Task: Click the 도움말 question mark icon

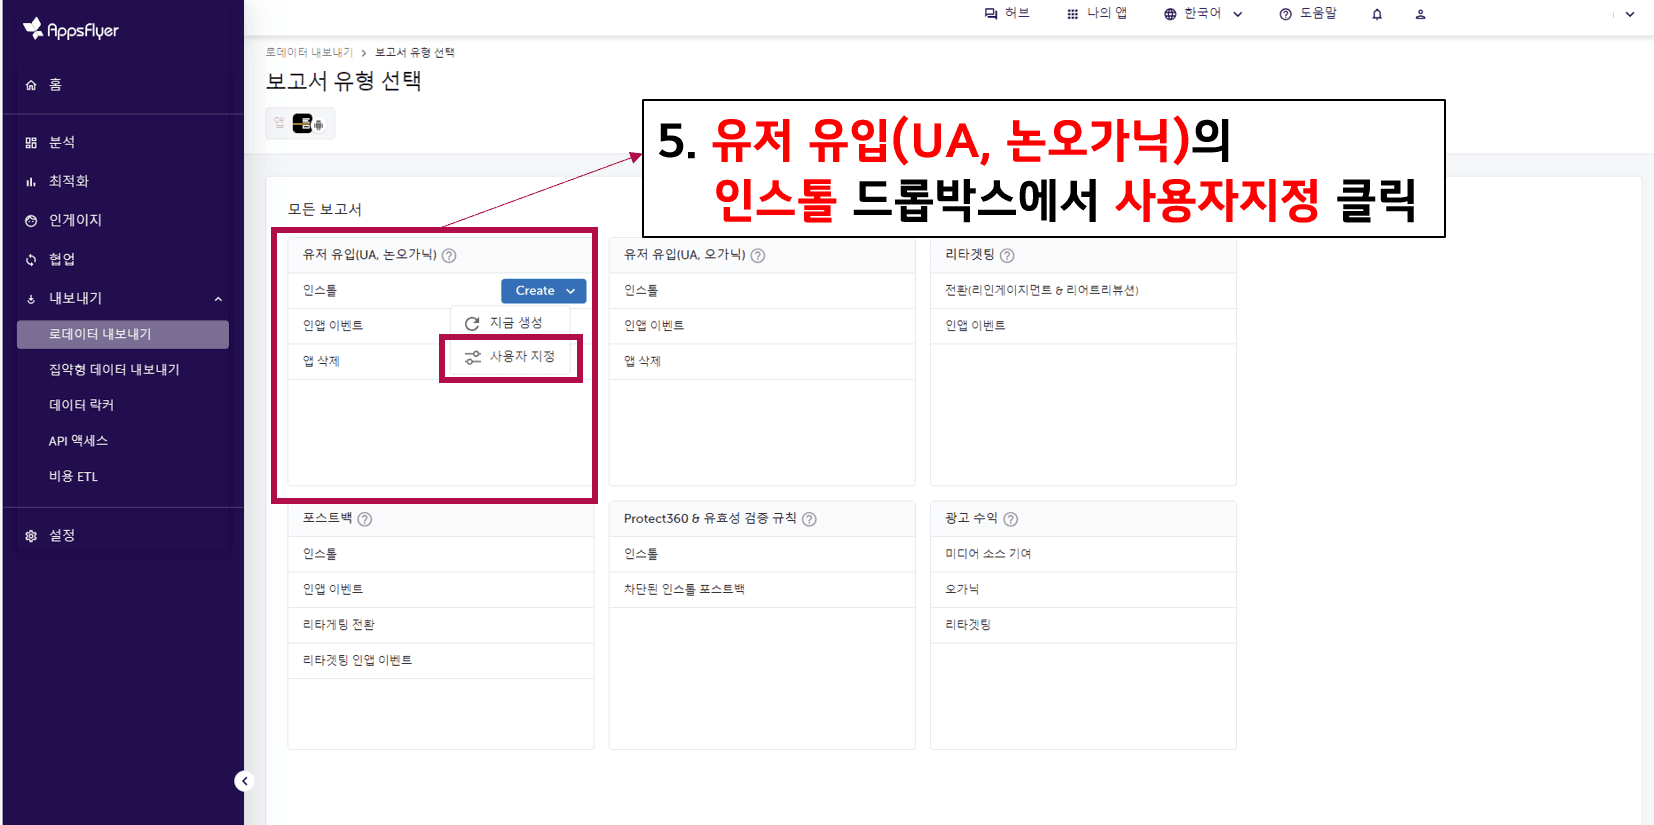Action: (1286, 14)
